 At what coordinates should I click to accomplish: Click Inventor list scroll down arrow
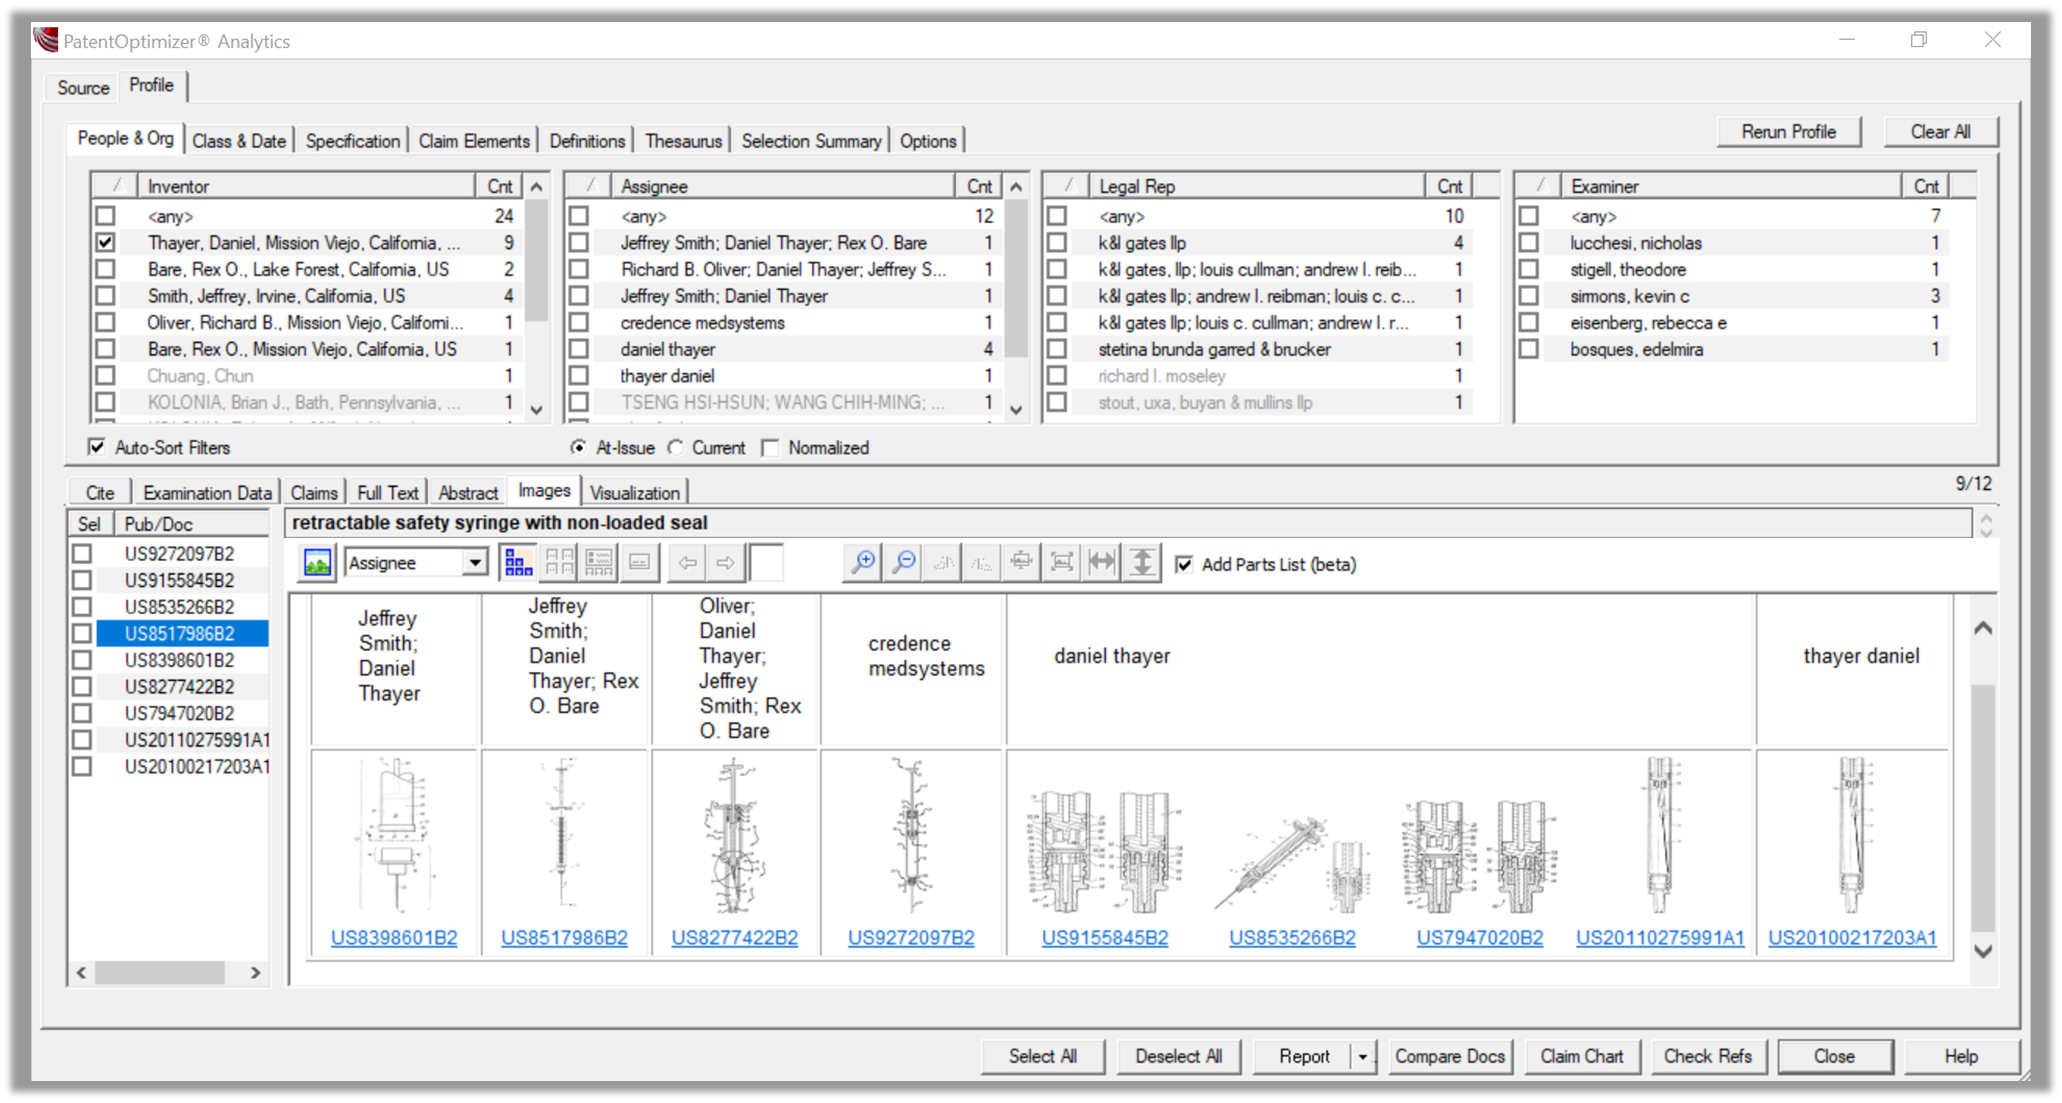click(x=537, y=410)
